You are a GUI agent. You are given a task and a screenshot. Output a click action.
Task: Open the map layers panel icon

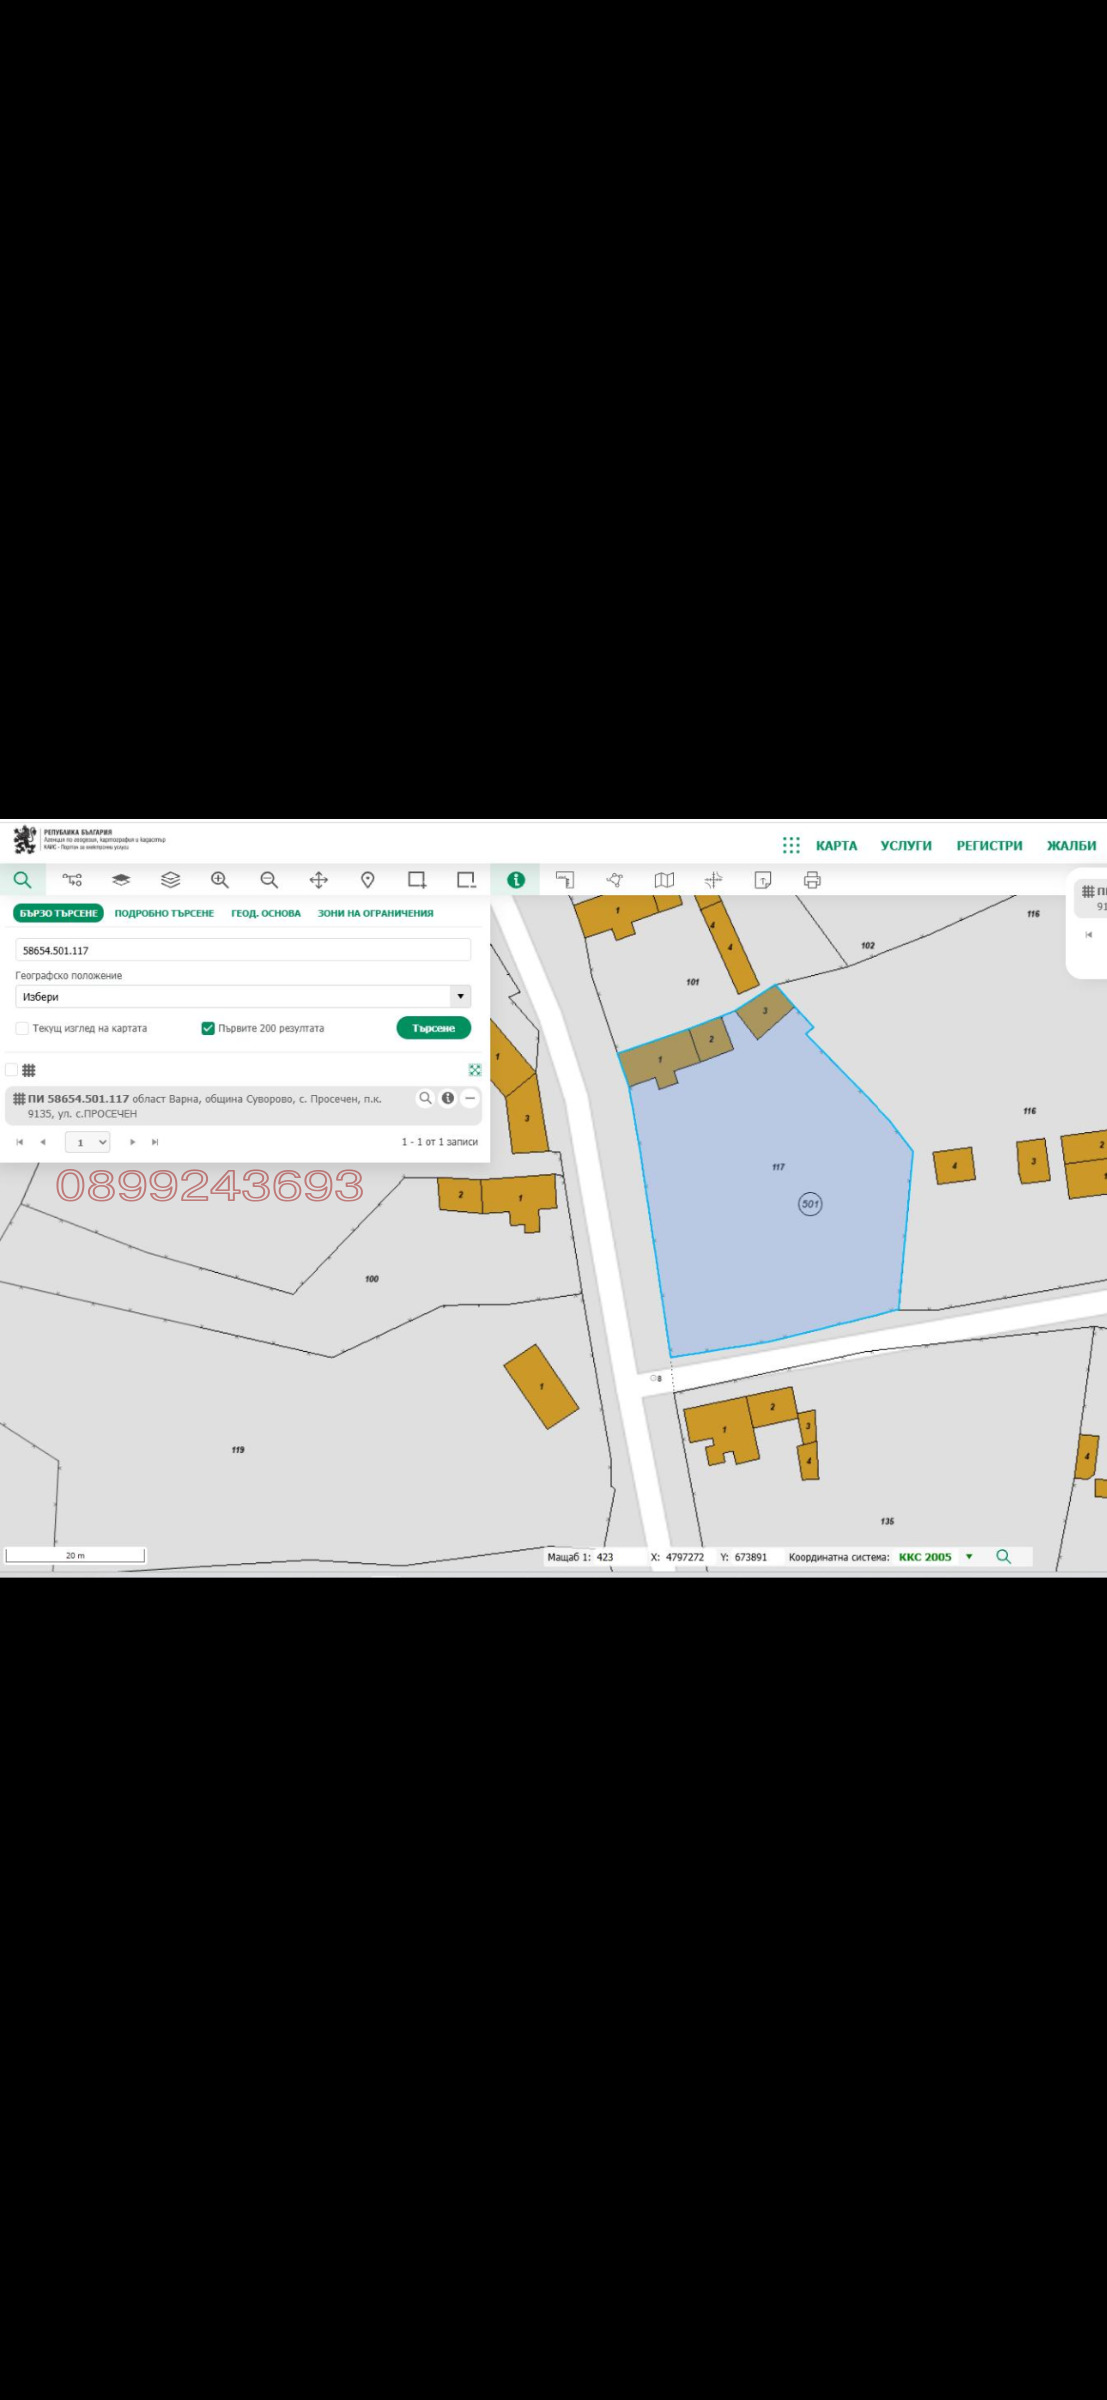pyautogui.click(x=171, y=880)
